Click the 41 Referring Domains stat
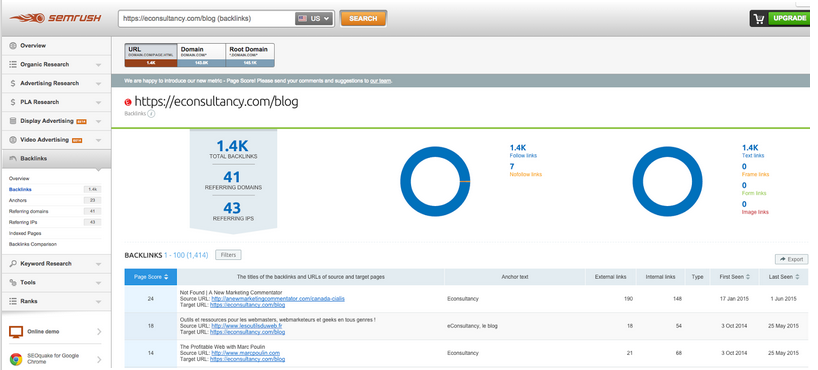Viewport: 818px width, 370px height. [232, 177]
